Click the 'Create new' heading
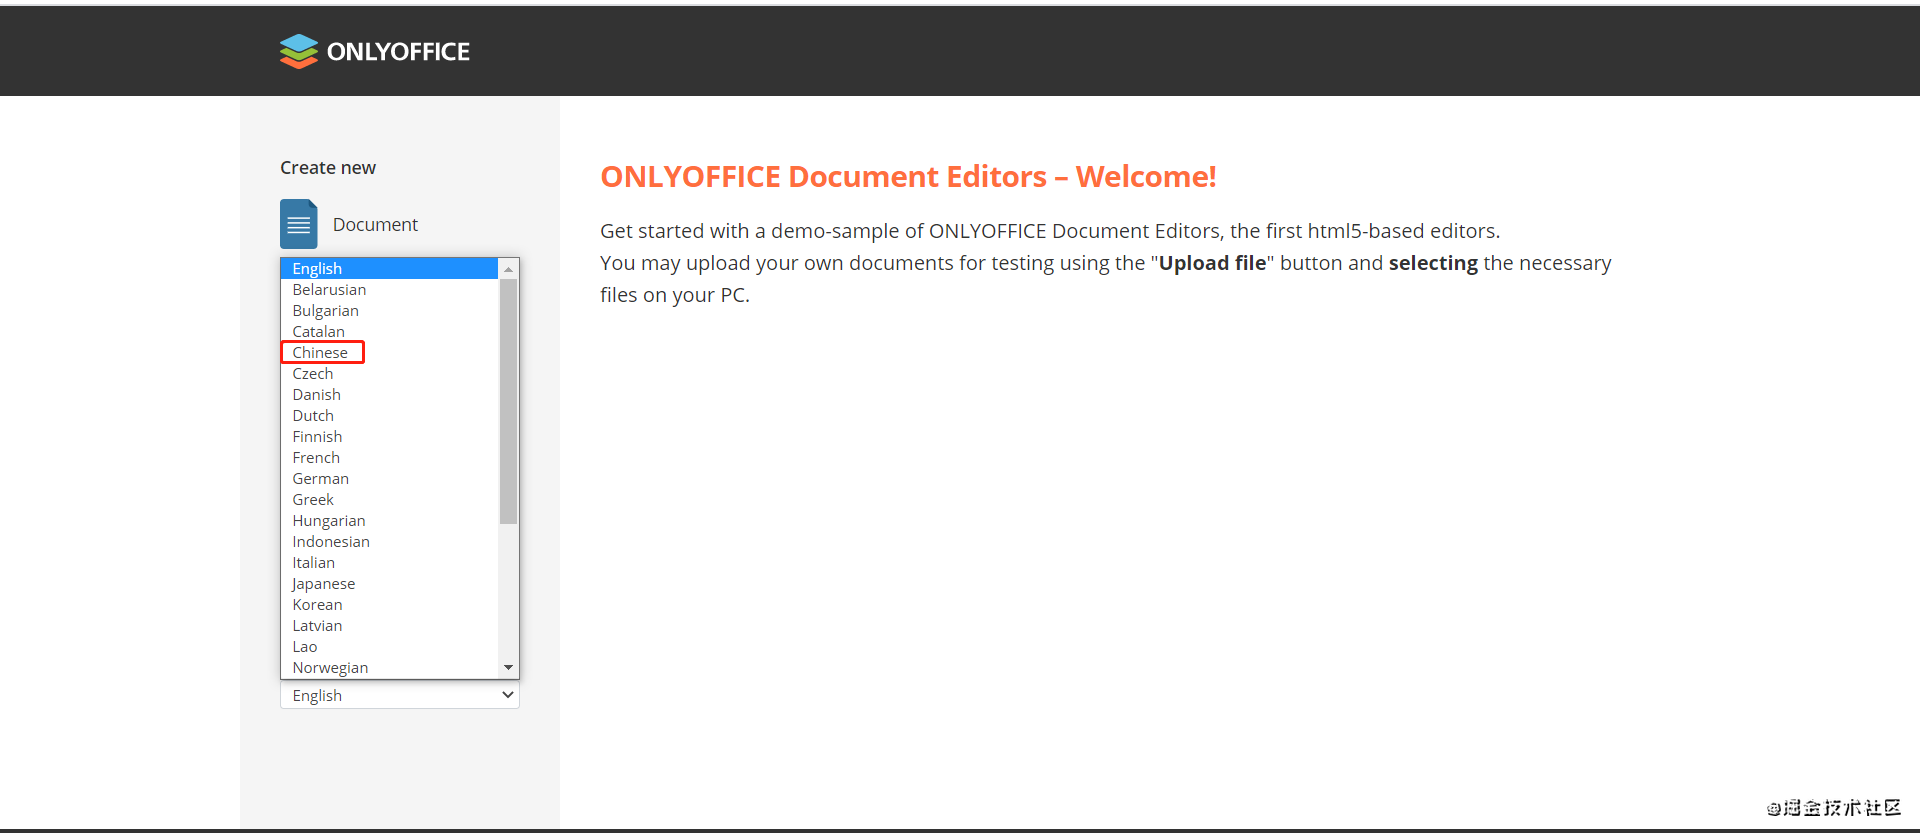This screenshot has height=833, width=1920. click(328, 168)
